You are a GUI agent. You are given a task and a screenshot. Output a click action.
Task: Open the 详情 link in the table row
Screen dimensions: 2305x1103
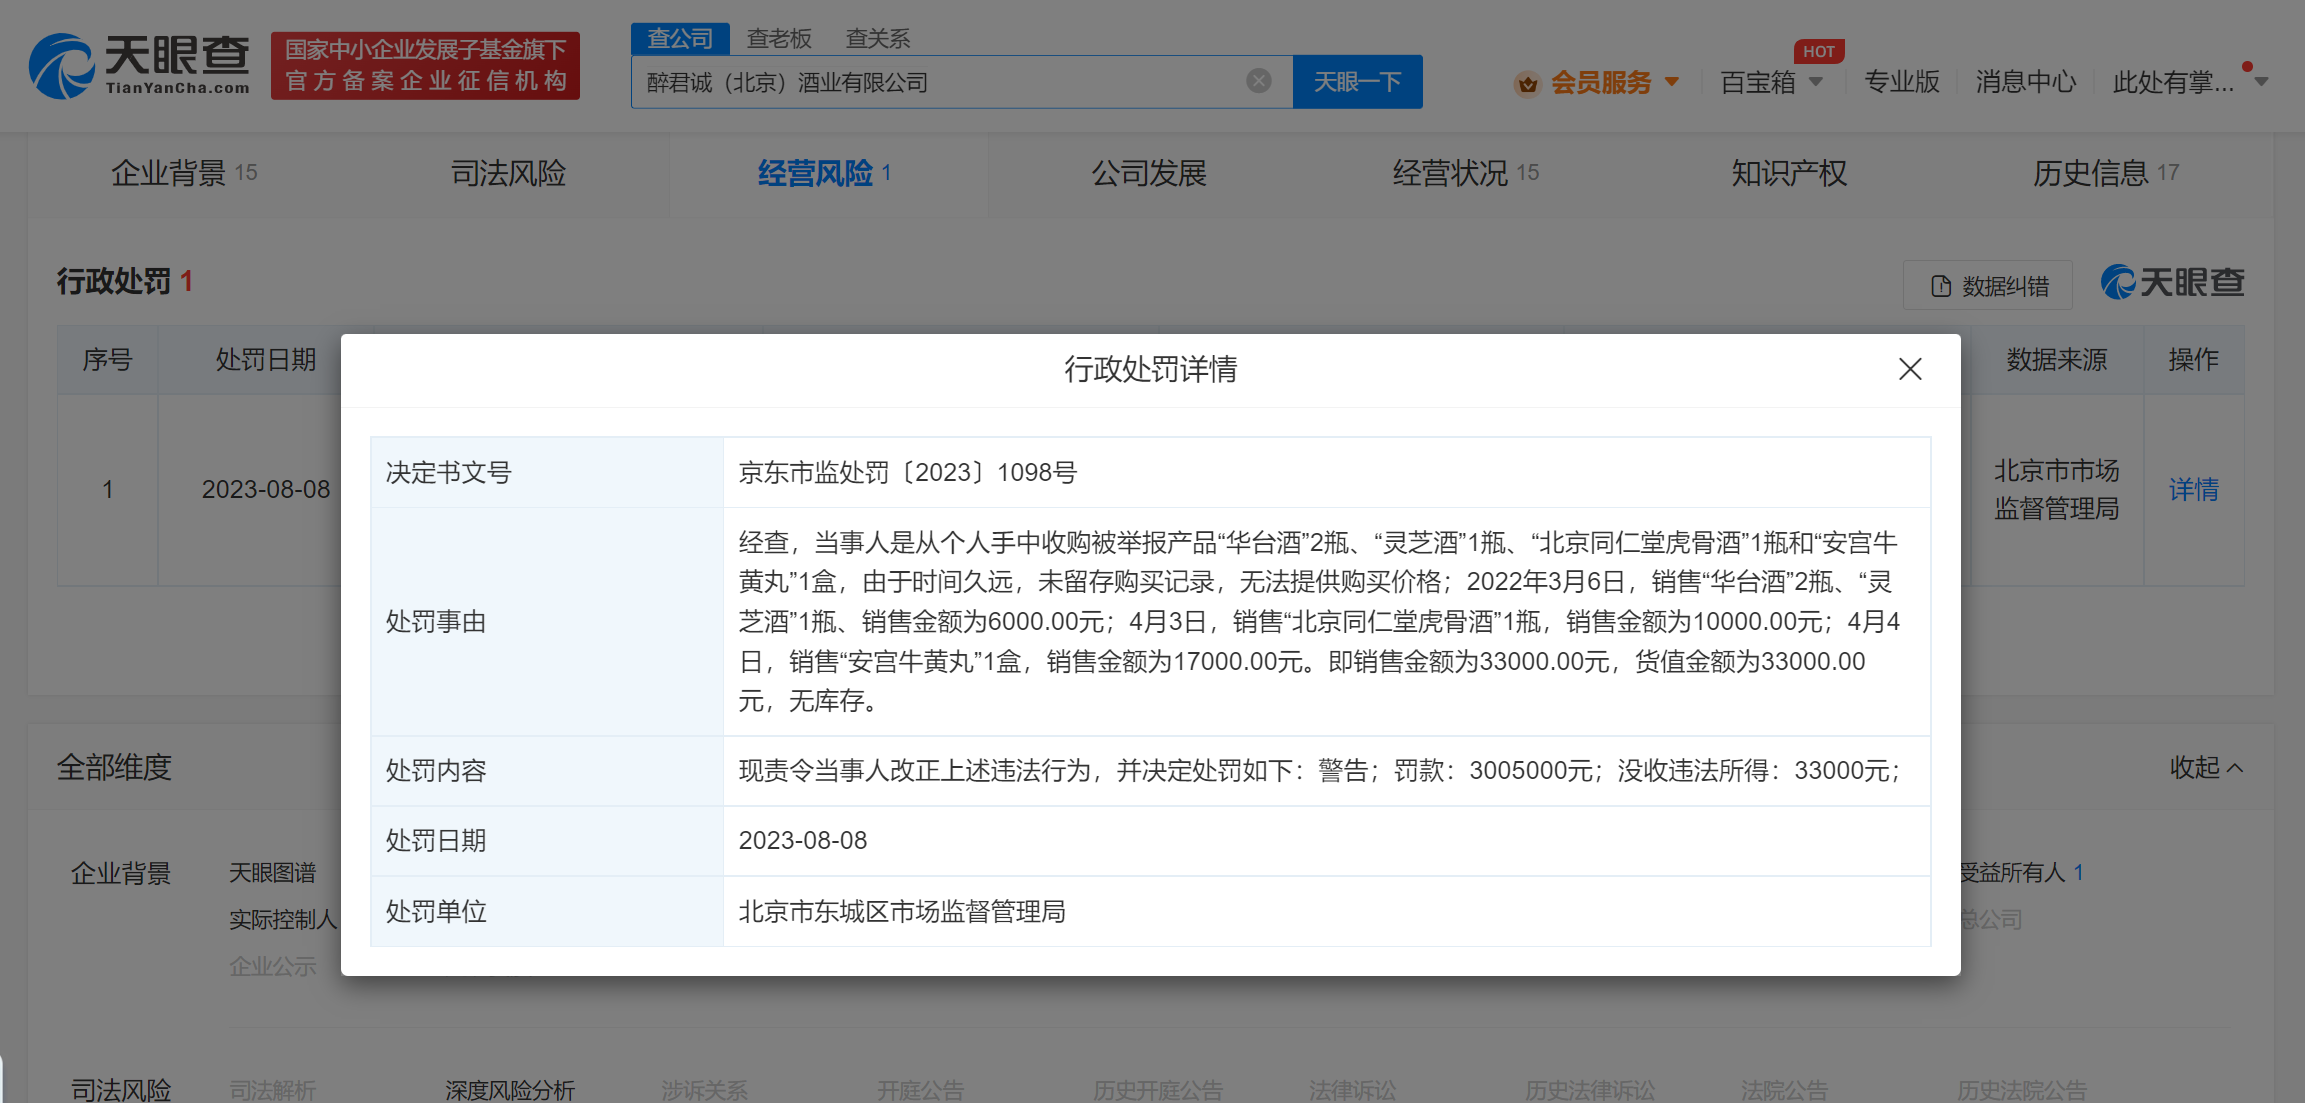click(x=2193, y=489)
